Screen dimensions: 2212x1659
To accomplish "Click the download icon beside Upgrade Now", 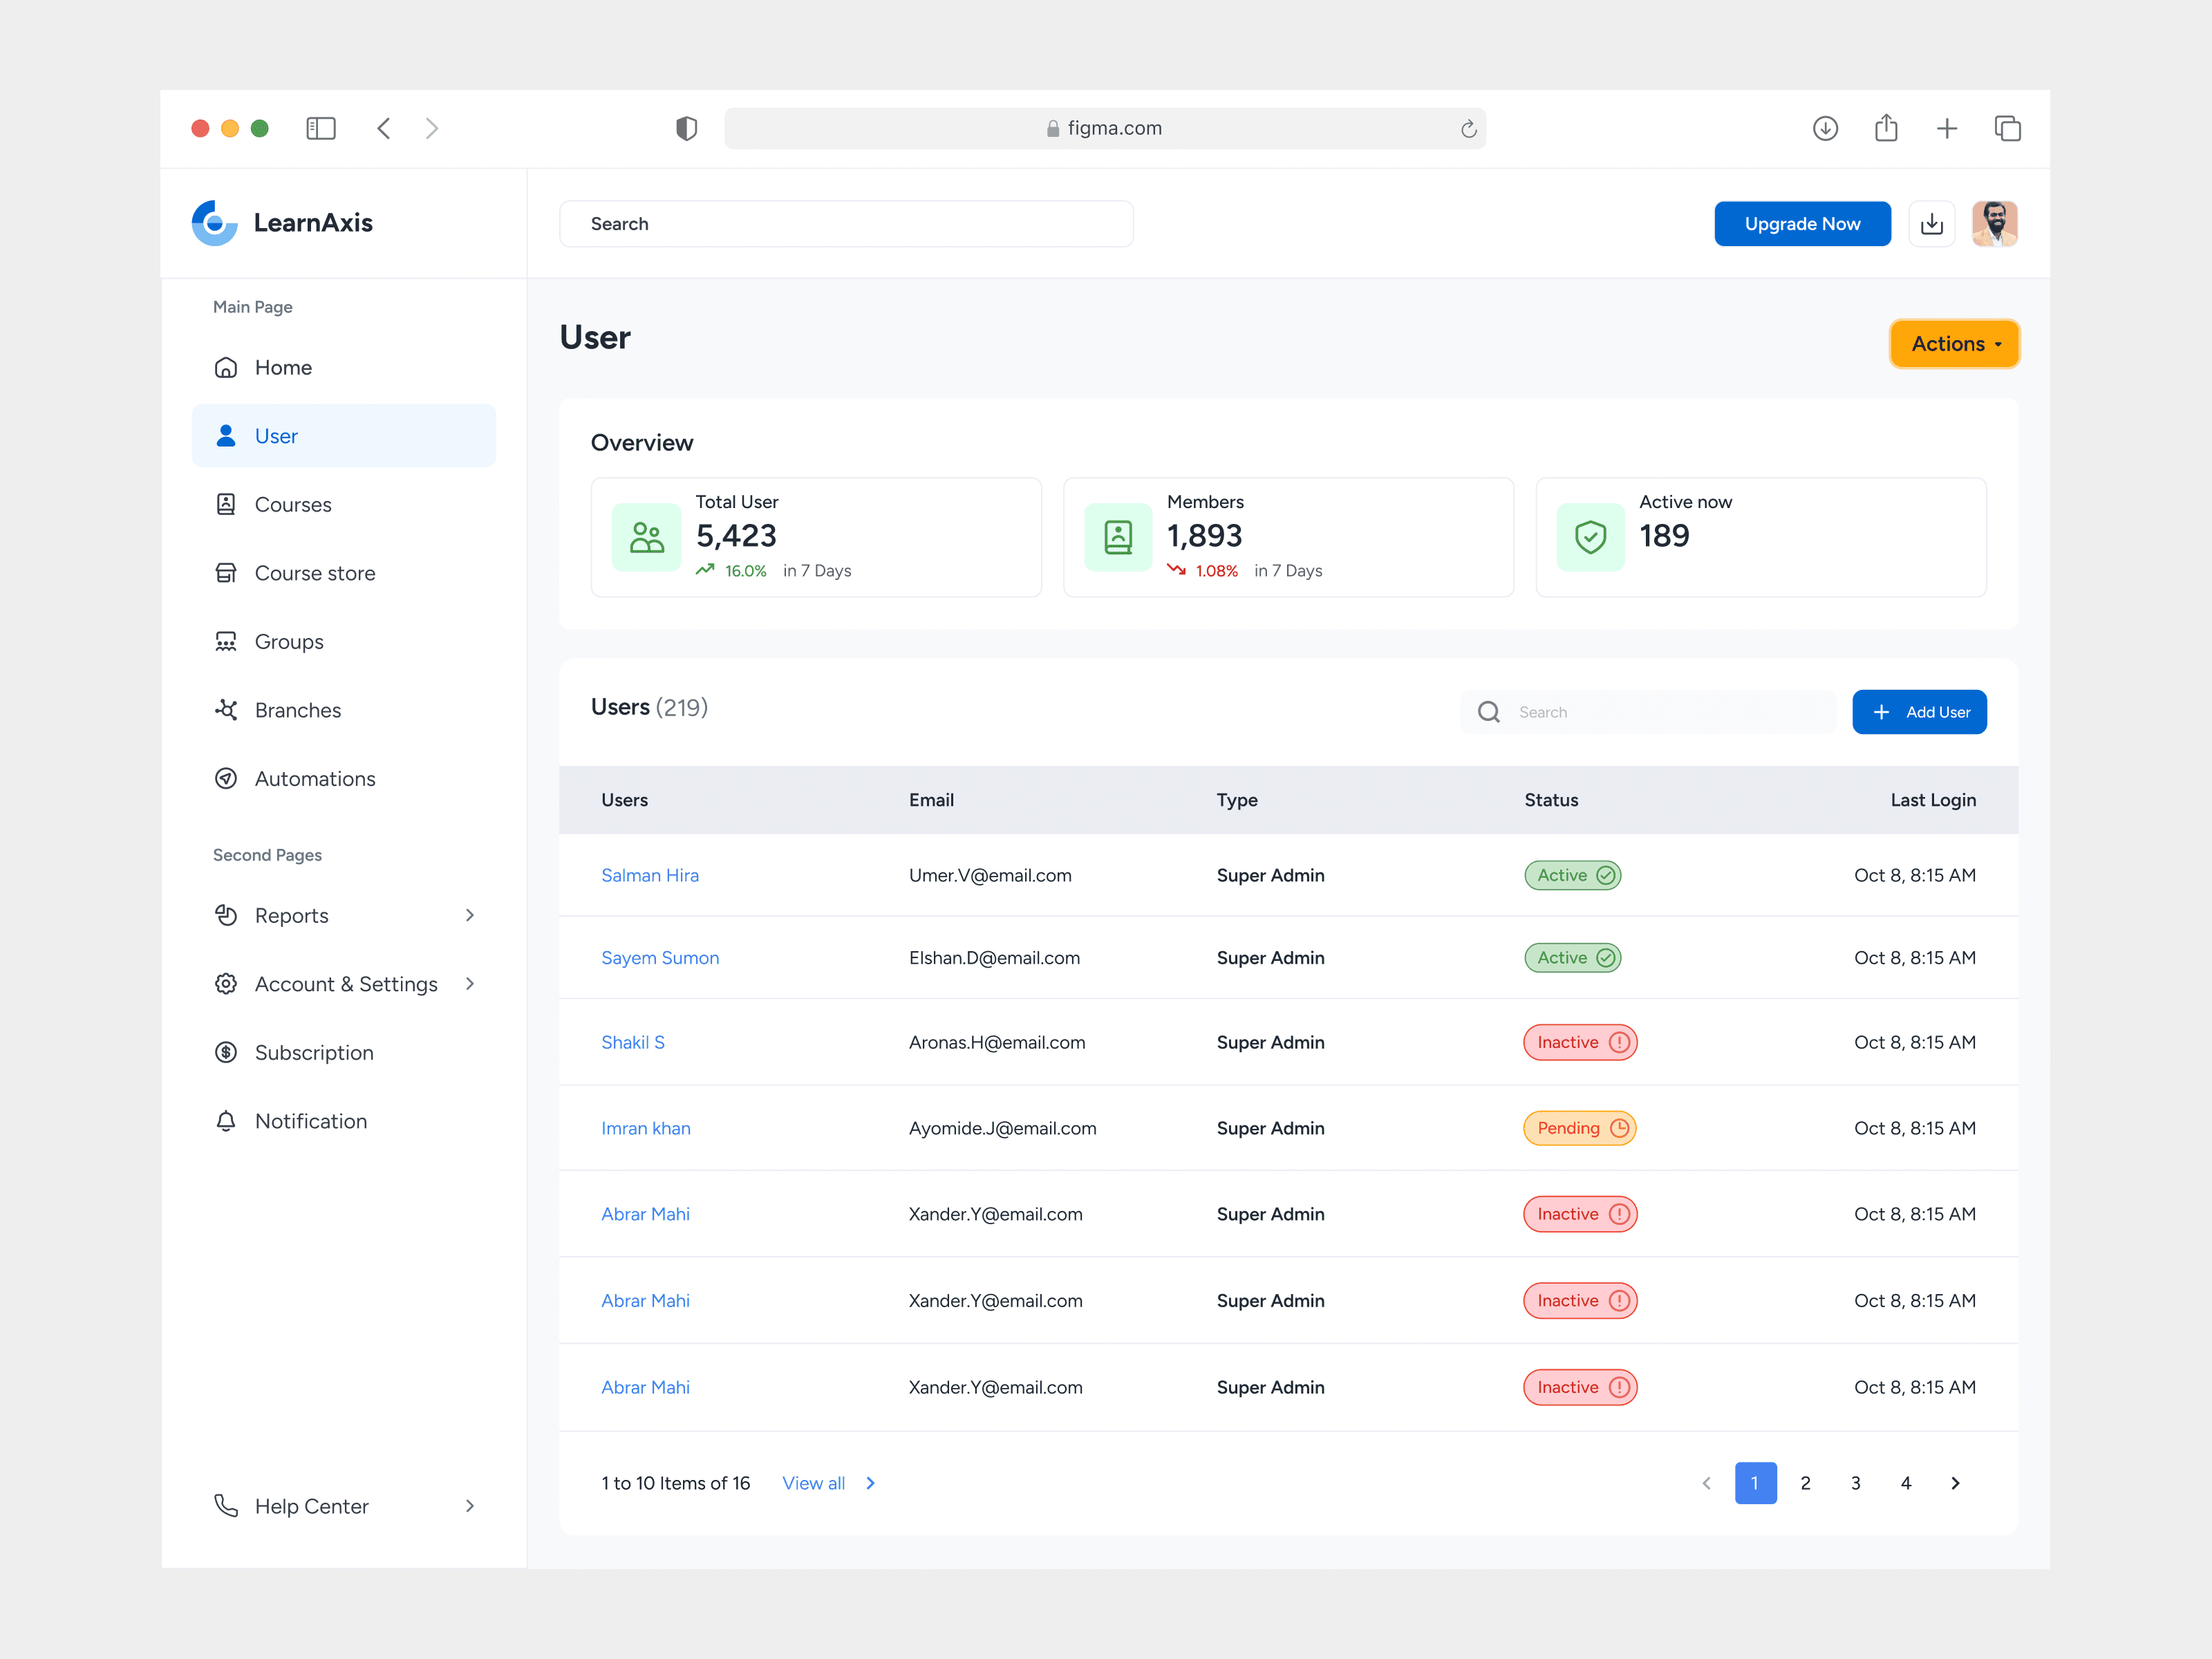I will point(1931,224).
